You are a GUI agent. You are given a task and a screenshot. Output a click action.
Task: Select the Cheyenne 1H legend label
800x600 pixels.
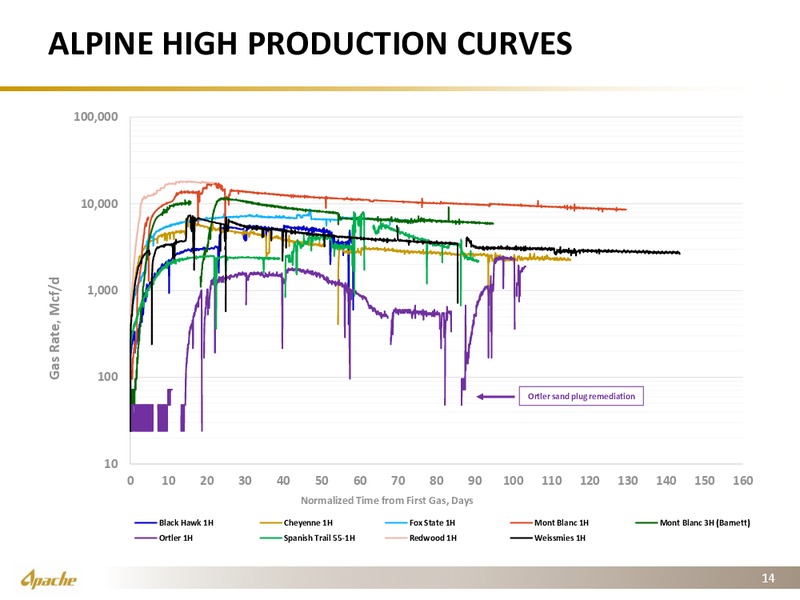pos(308,522)
